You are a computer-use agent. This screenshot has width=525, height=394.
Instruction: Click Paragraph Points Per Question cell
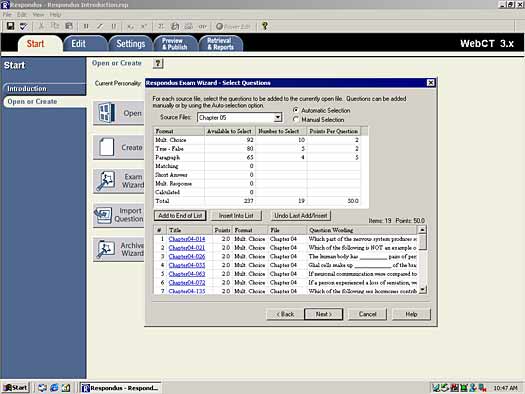point(333,157)
